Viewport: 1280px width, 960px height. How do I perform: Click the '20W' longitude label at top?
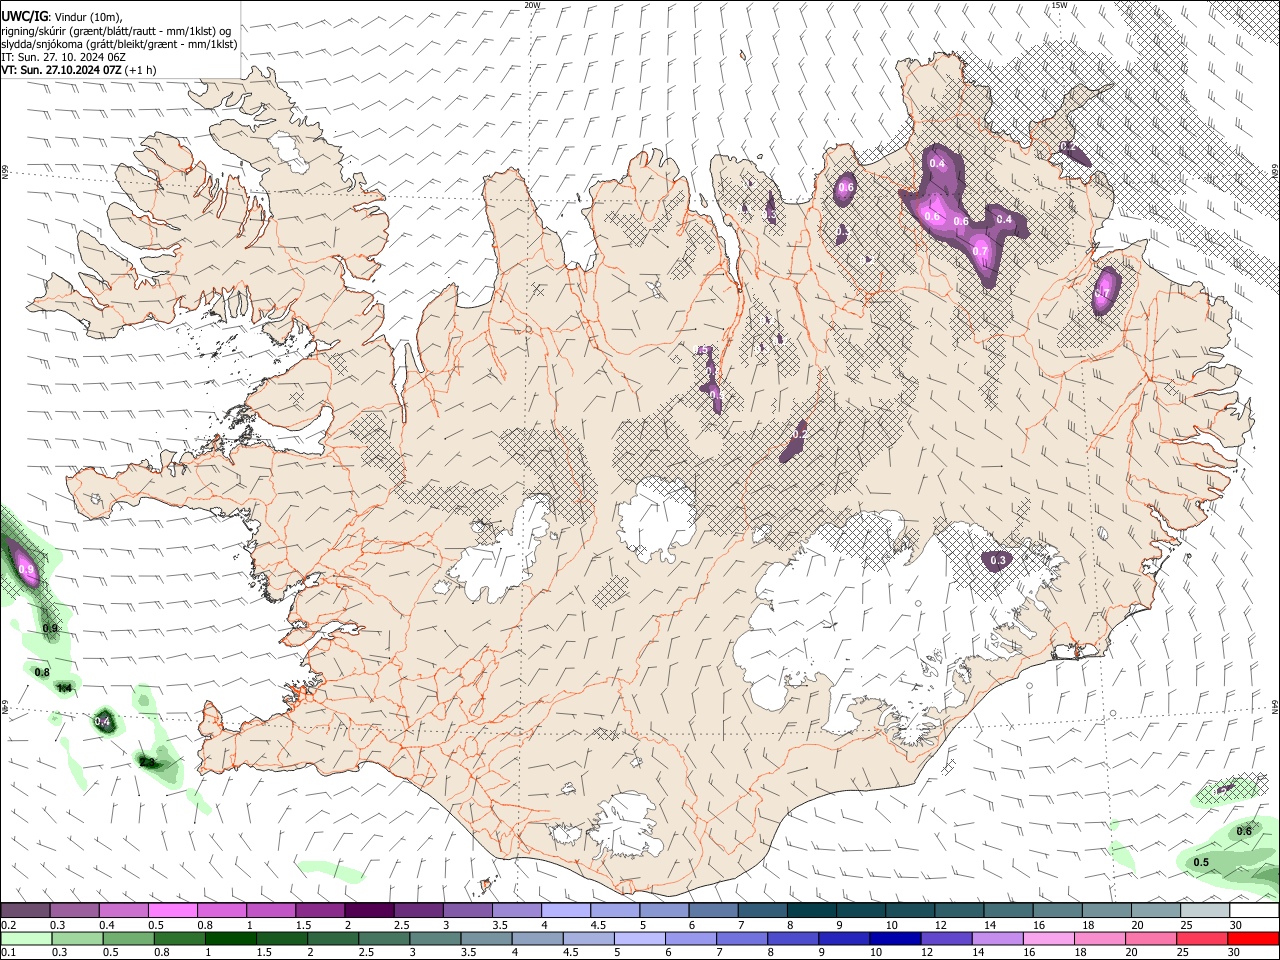coord(532,5)
